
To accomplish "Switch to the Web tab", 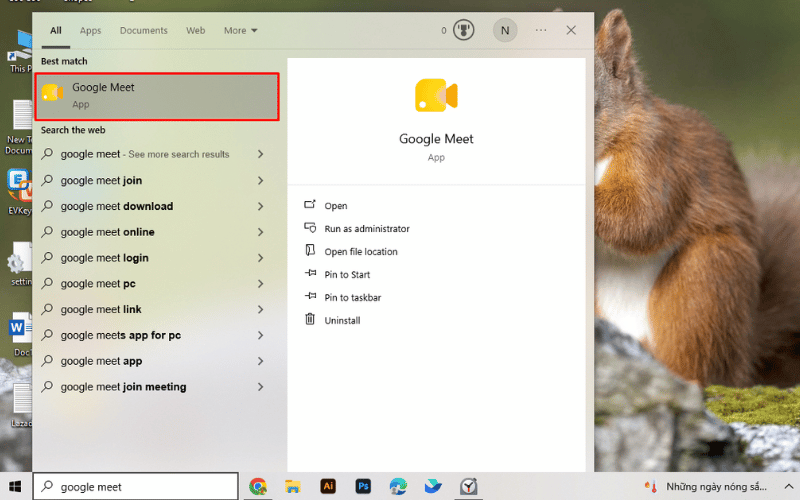I will tap(195, 31).
